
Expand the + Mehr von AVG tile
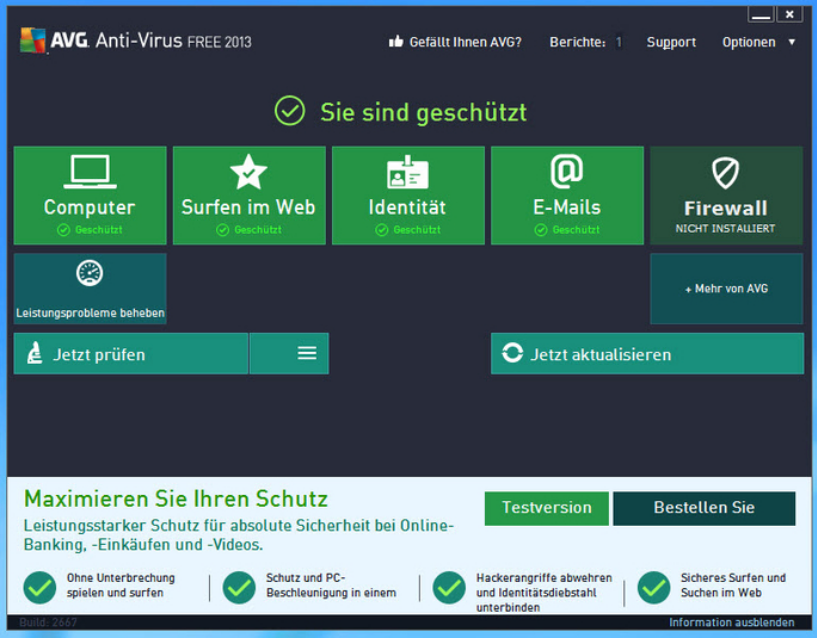pyautogui.click(x=726, y=289)
